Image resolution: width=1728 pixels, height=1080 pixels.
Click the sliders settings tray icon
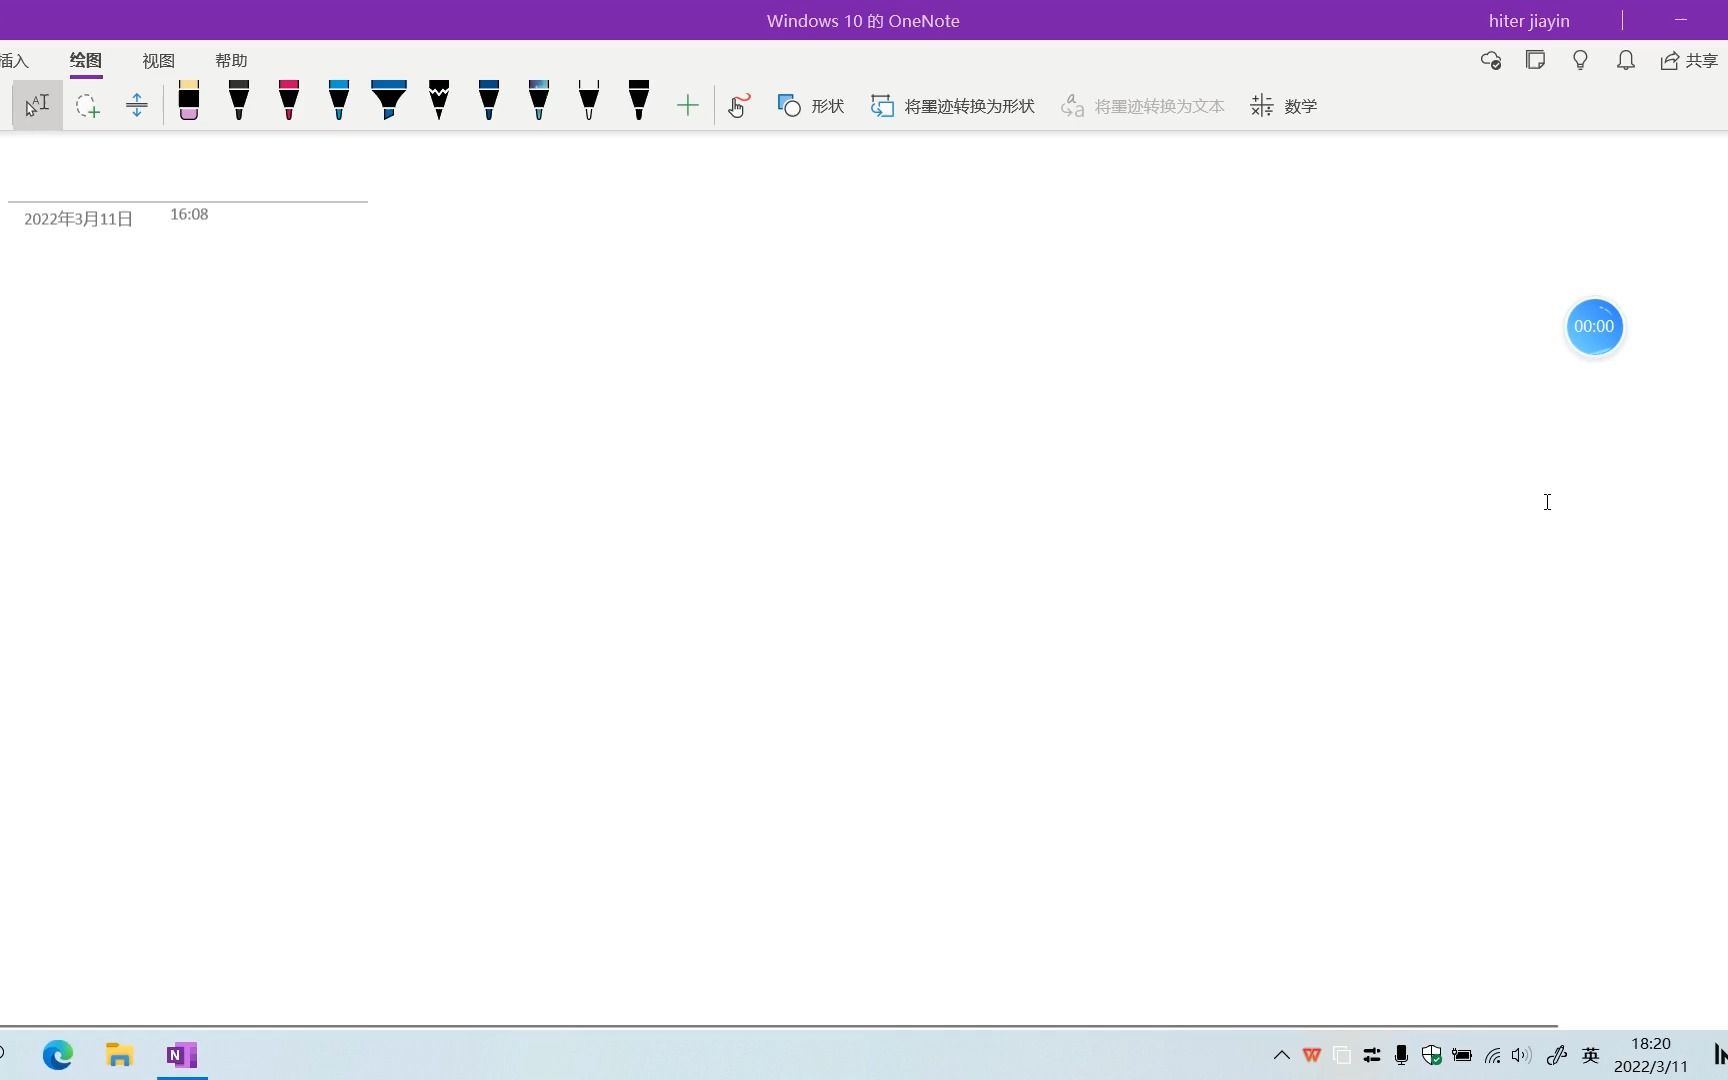tap(1372, 1055)
